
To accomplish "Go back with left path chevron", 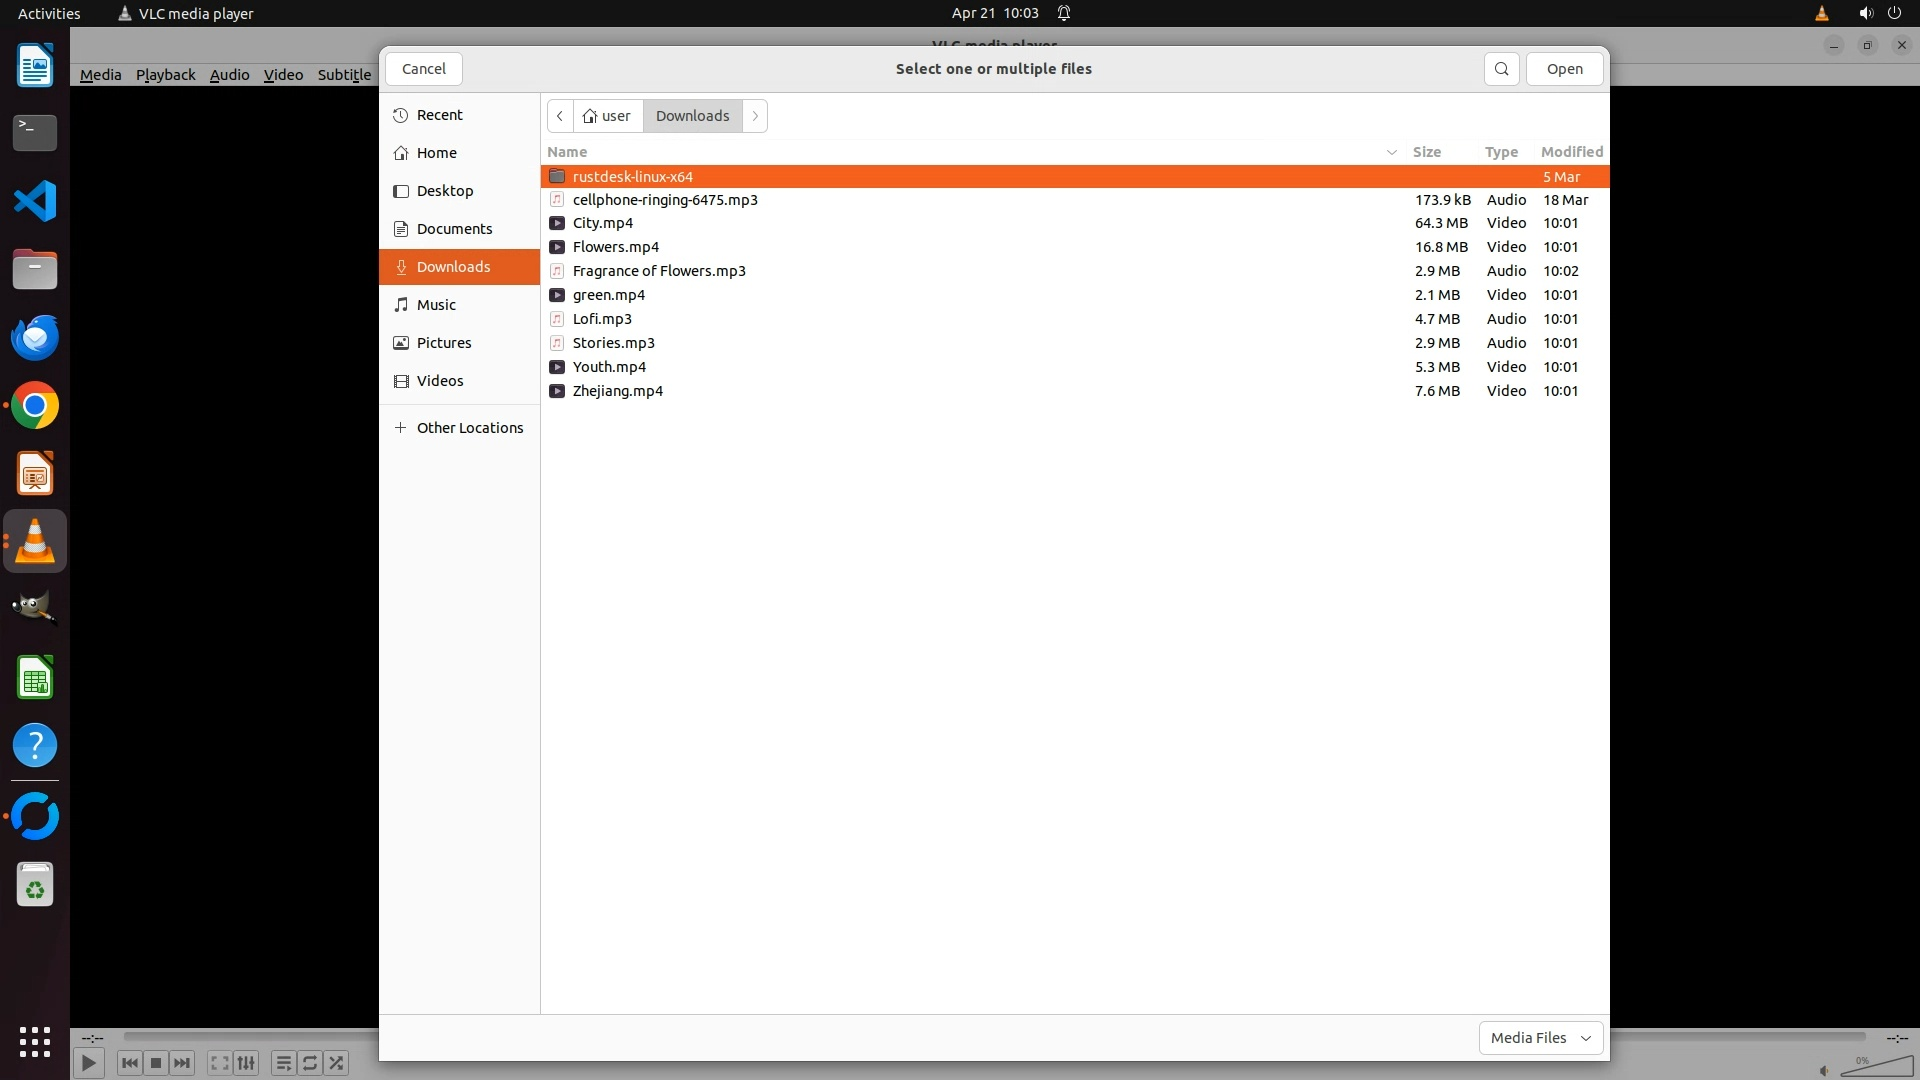I will [560, 116].
